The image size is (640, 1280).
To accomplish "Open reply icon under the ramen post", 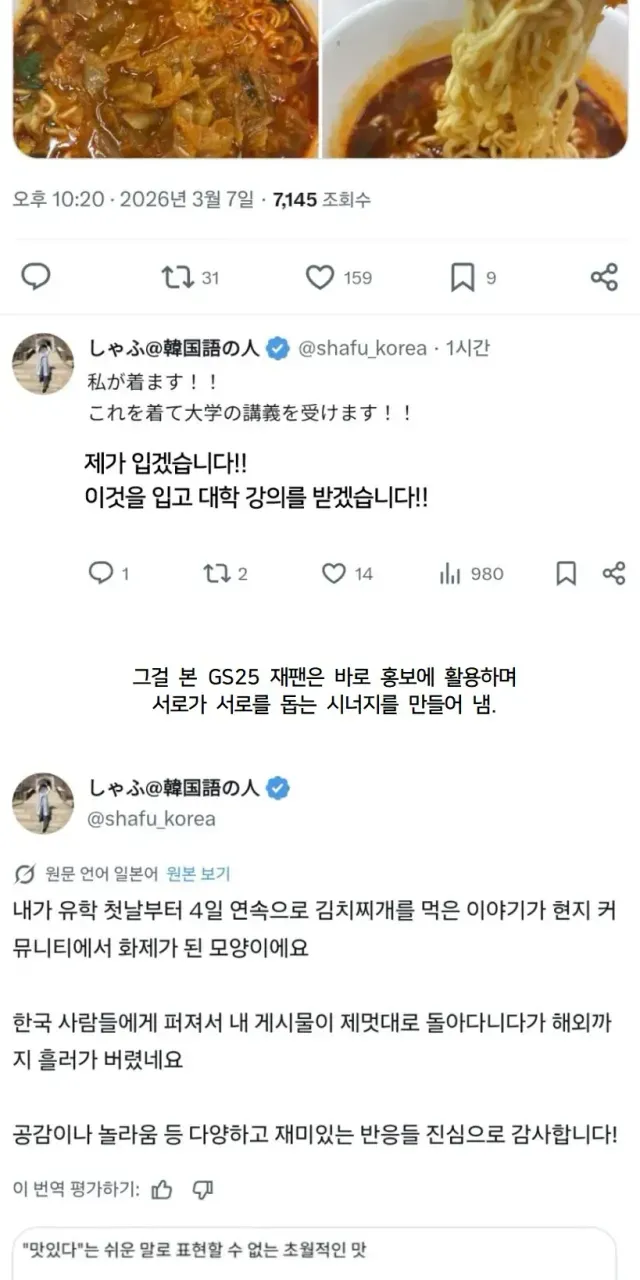I will 36,277.
